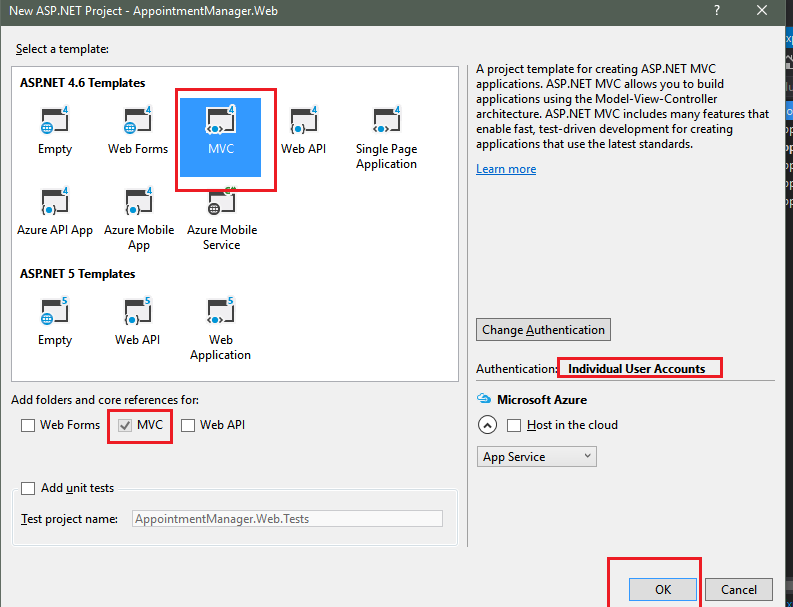The image size is (793, 607).
Task: Pick the Web API template
Action: coord(303,131)
